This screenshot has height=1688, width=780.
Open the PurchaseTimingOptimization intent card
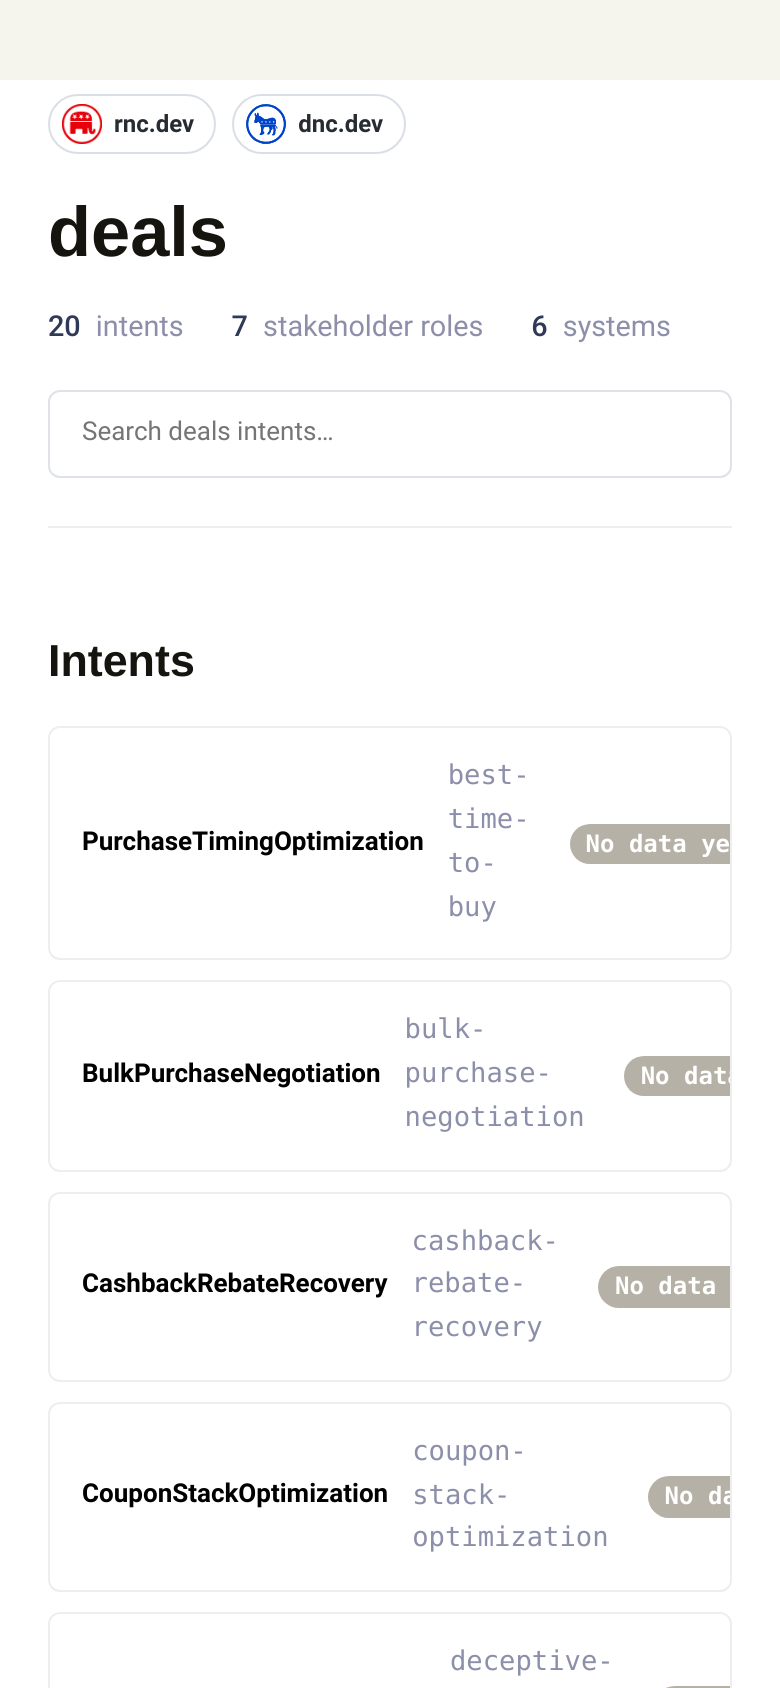390,843
